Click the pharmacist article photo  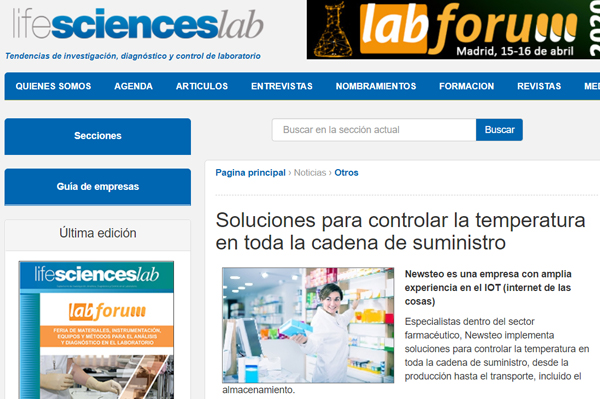pyautogui.click(x=308, y=325)
